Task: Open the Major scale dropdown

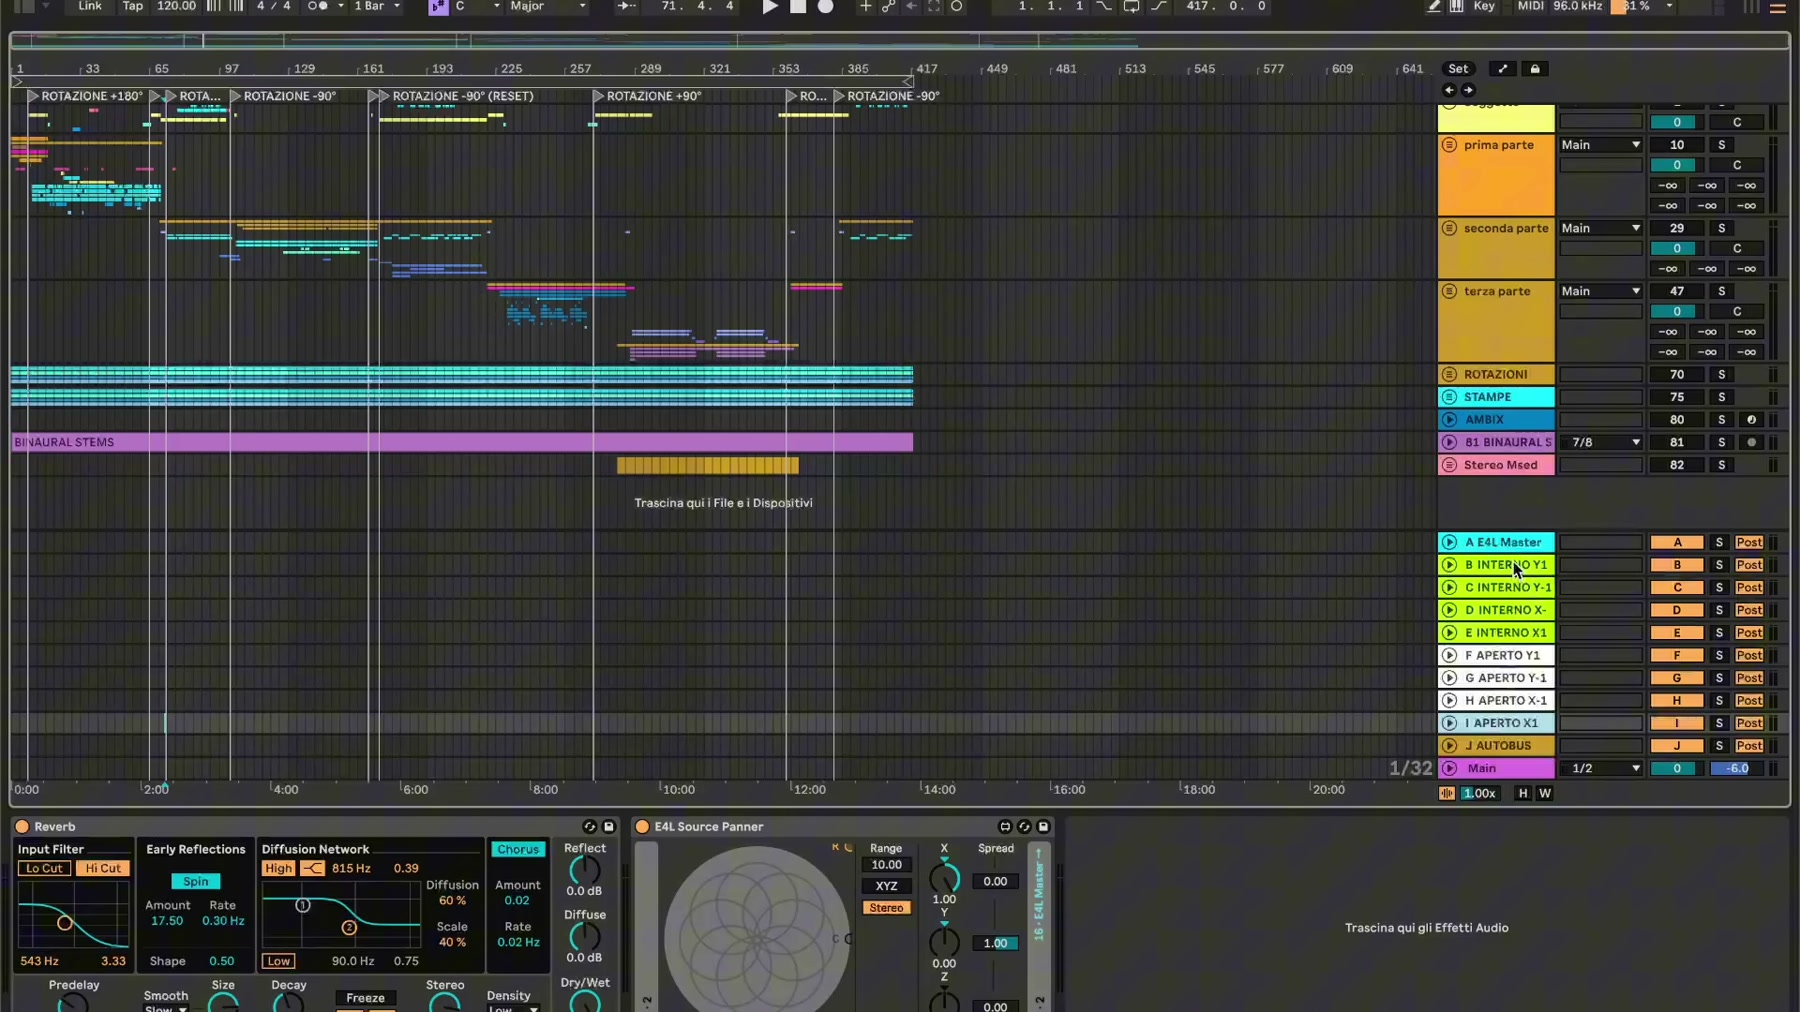Action: click(547, 6)
